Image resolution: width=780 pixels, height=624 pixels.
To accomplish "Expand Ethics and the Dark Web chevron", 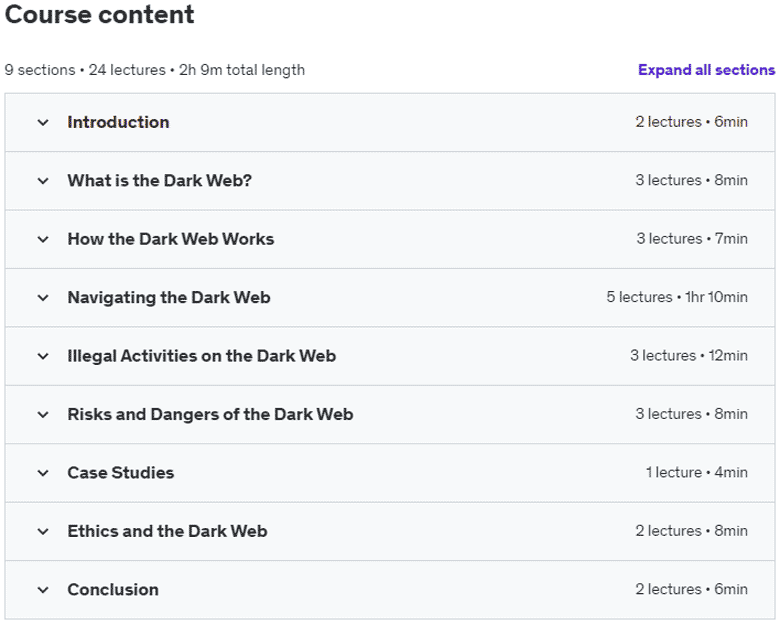I will coord(43,531).
